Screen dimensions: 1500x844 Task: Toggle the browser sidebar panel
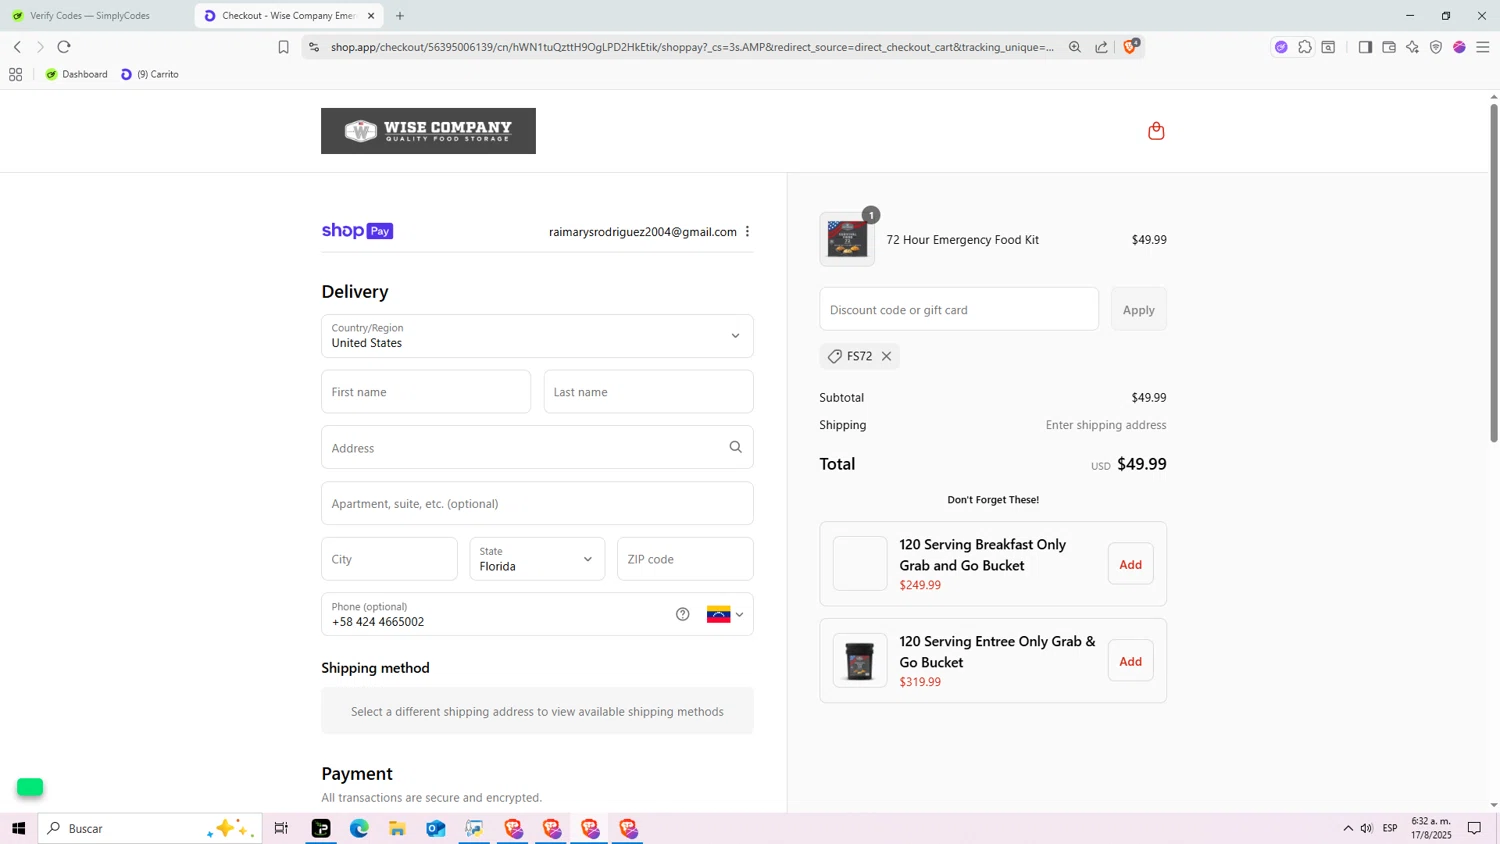click(1365, 47)
